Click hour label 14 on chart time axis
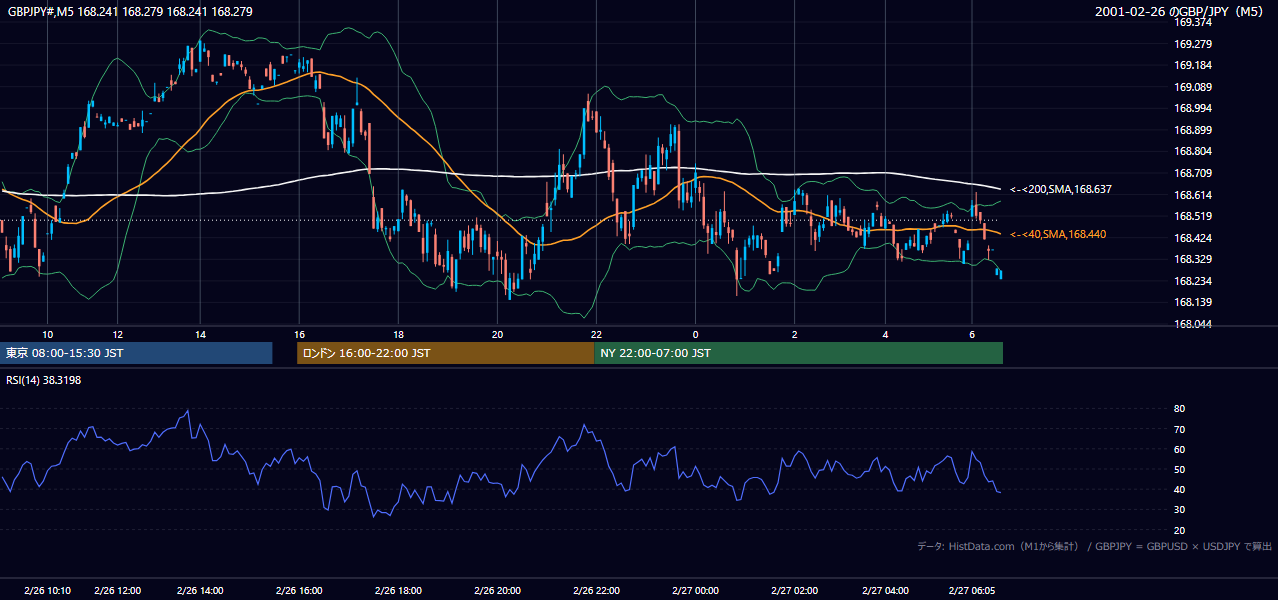 click(x=200, y=334)
